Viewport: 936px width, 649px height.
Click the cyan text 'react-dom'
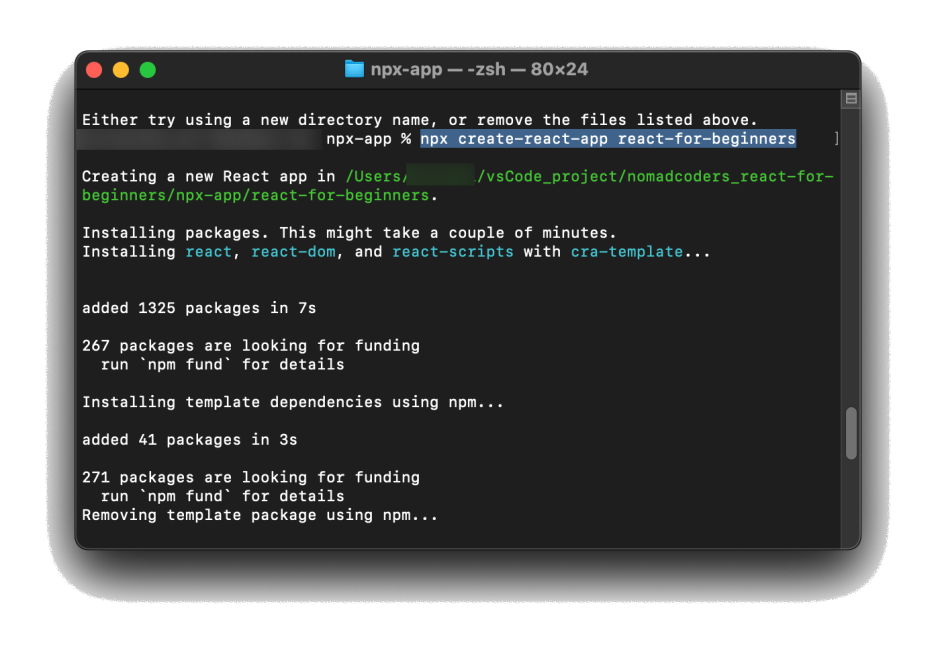point(293,252)
